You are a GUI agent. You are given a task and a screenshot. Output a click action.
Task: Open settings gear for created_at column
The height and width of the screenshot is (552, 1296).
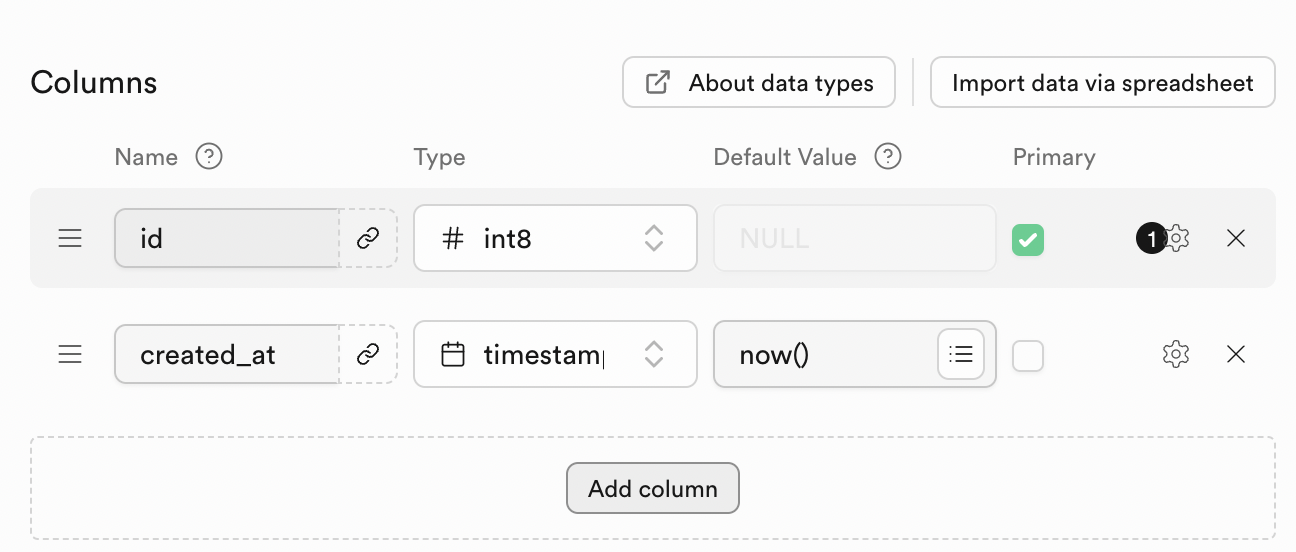coord(1176,354)
